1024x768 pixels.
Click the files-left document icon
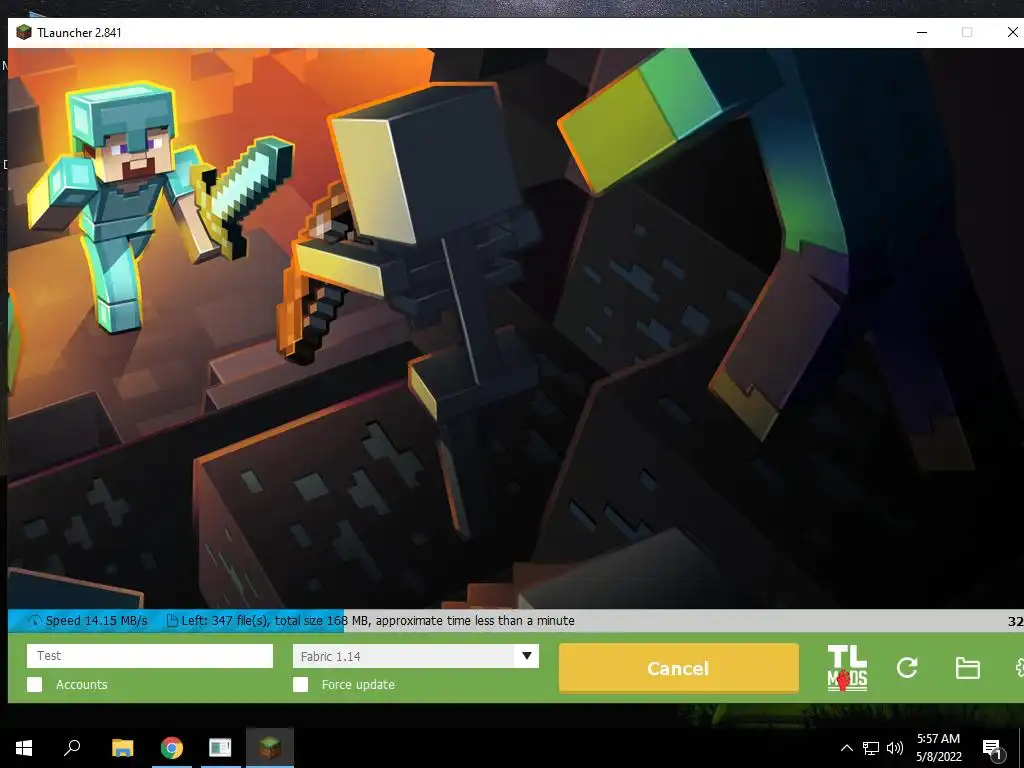click(x=172, y=621)
